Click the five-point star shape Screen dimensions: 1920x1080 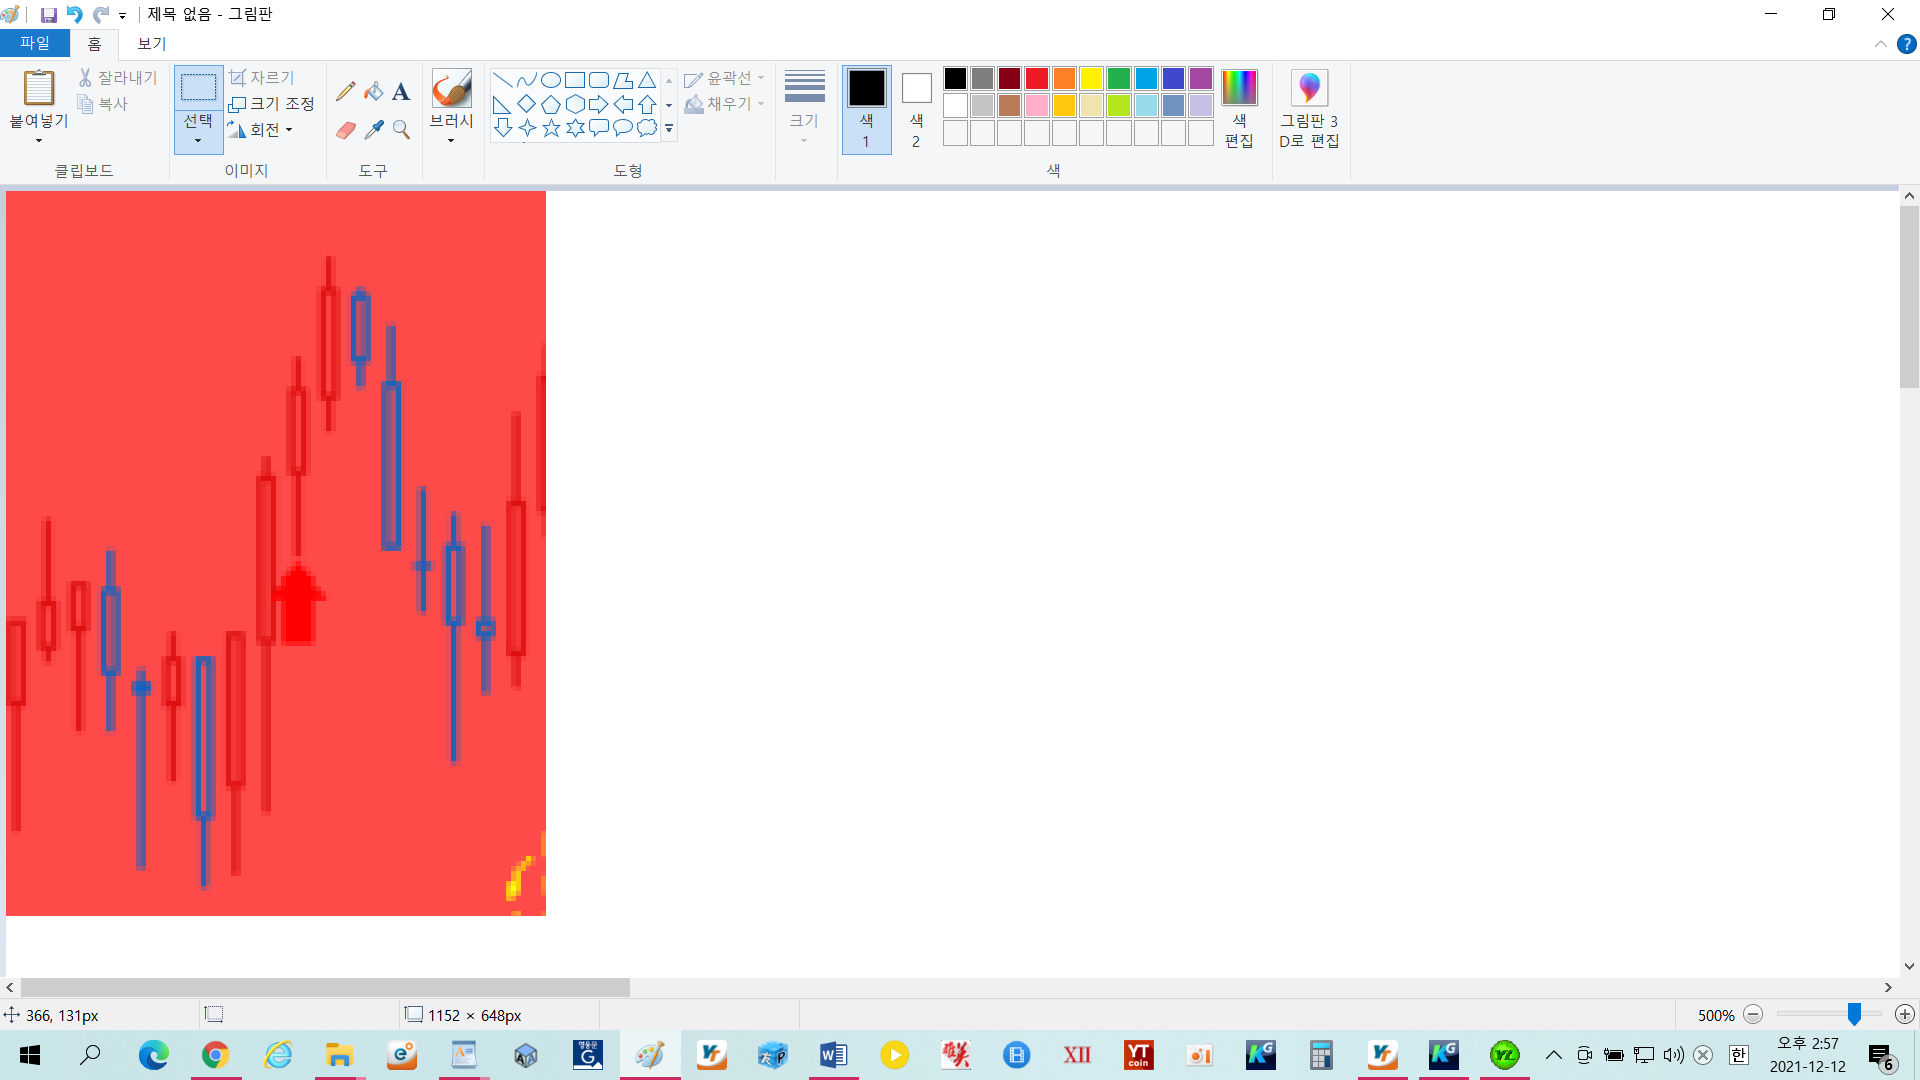tap(551, 128)
